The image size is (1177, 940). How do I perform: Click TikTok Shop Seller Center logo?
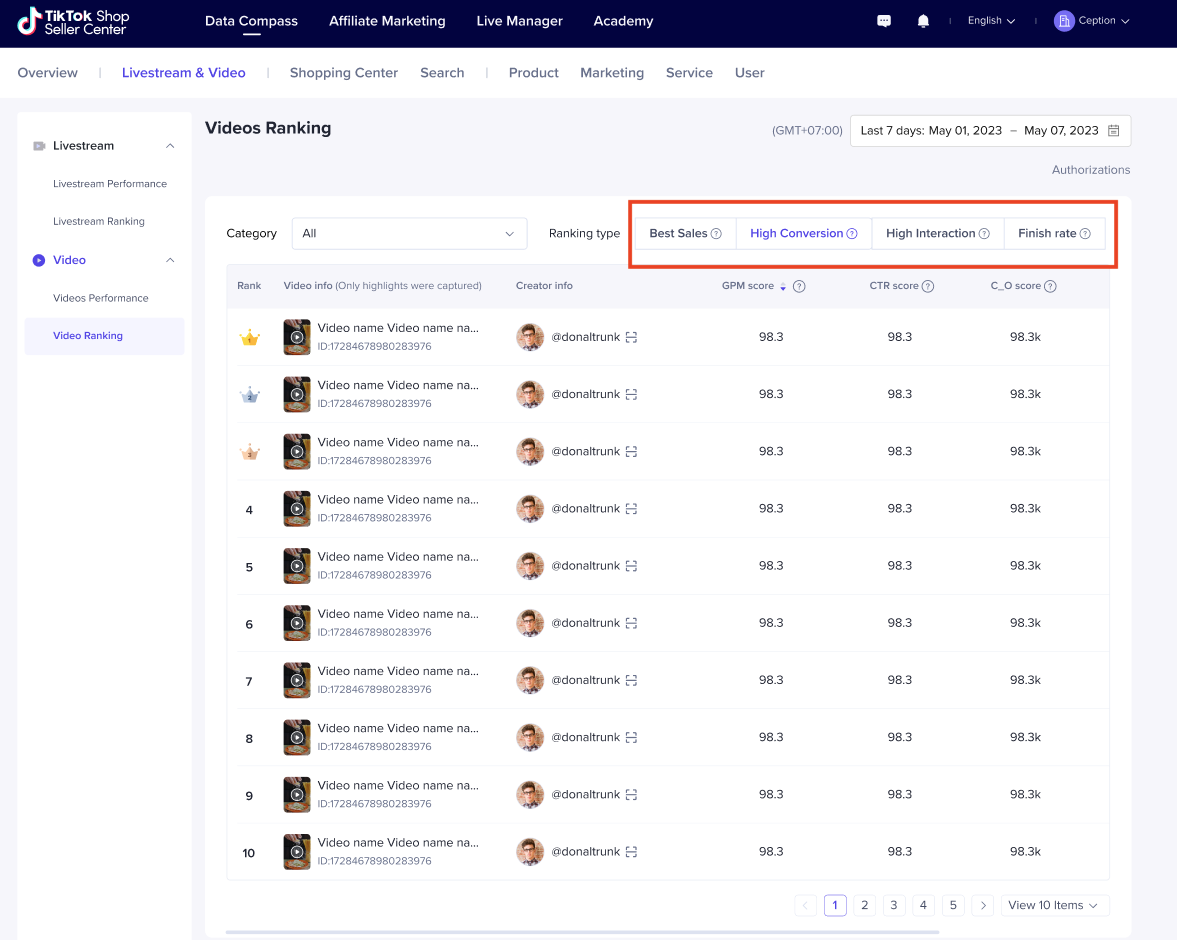click(x=73, y=21)
